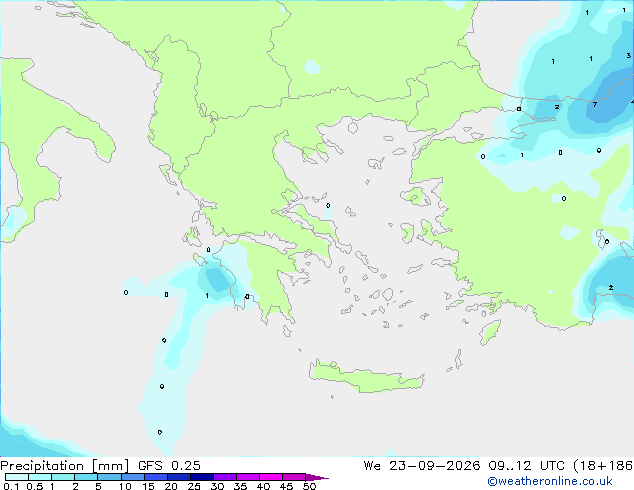Viewport: 634px width, 490px height.
Task: Select the 10–15 mm blue legend swatch
Action: point(133,477)
